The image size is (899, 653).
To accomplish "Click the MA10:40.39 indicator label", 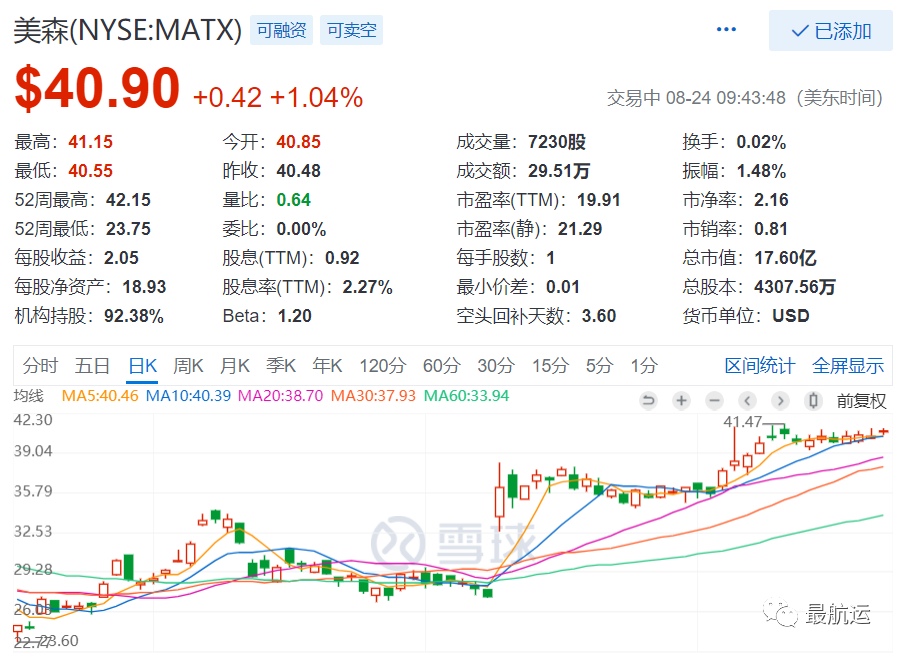I will point(188,396).
